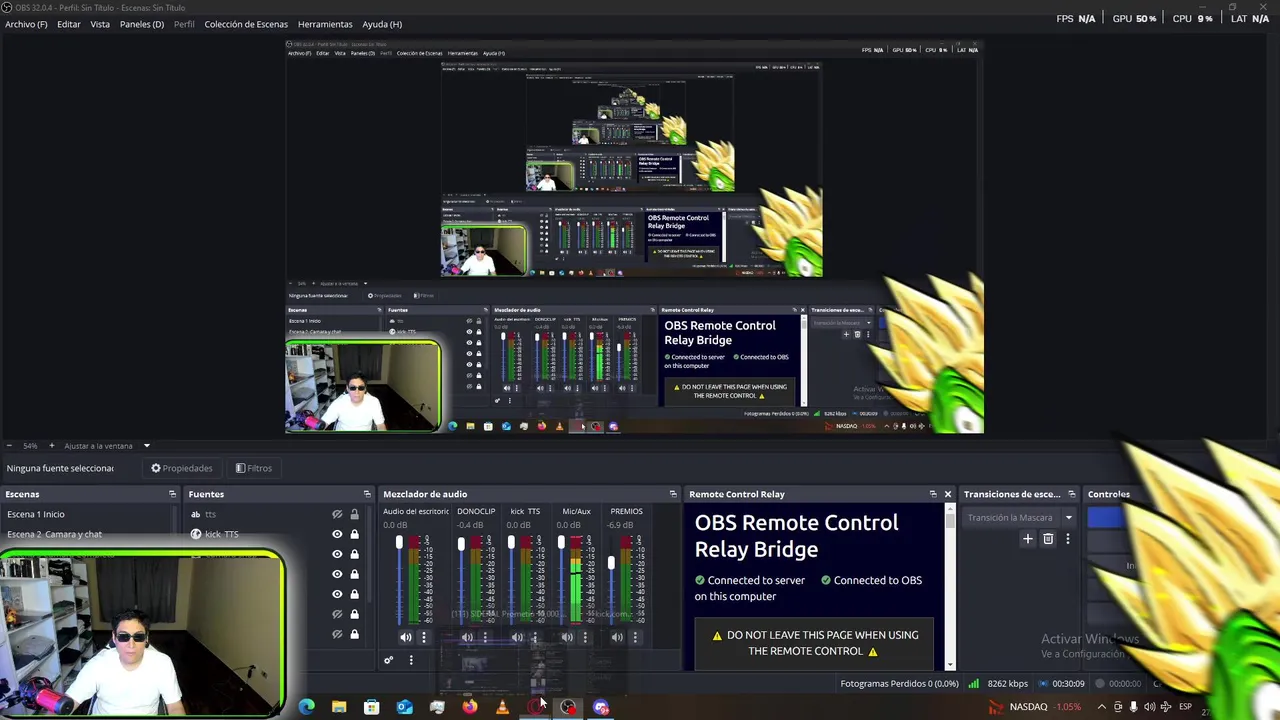Open Firefox from the taskbar
Viewport: 1280px width, 720px height.
pyautogui.click(x=469, y=707)
